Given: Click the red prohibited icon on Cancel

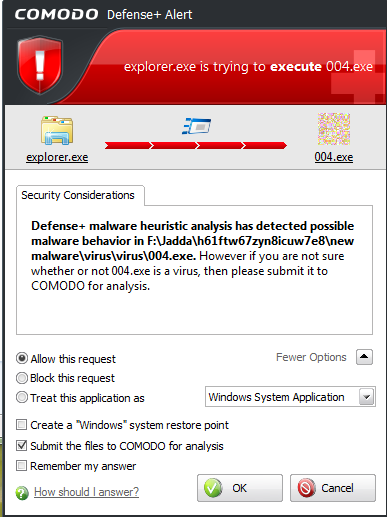Looking at the screenshot, I should (306, 488).
